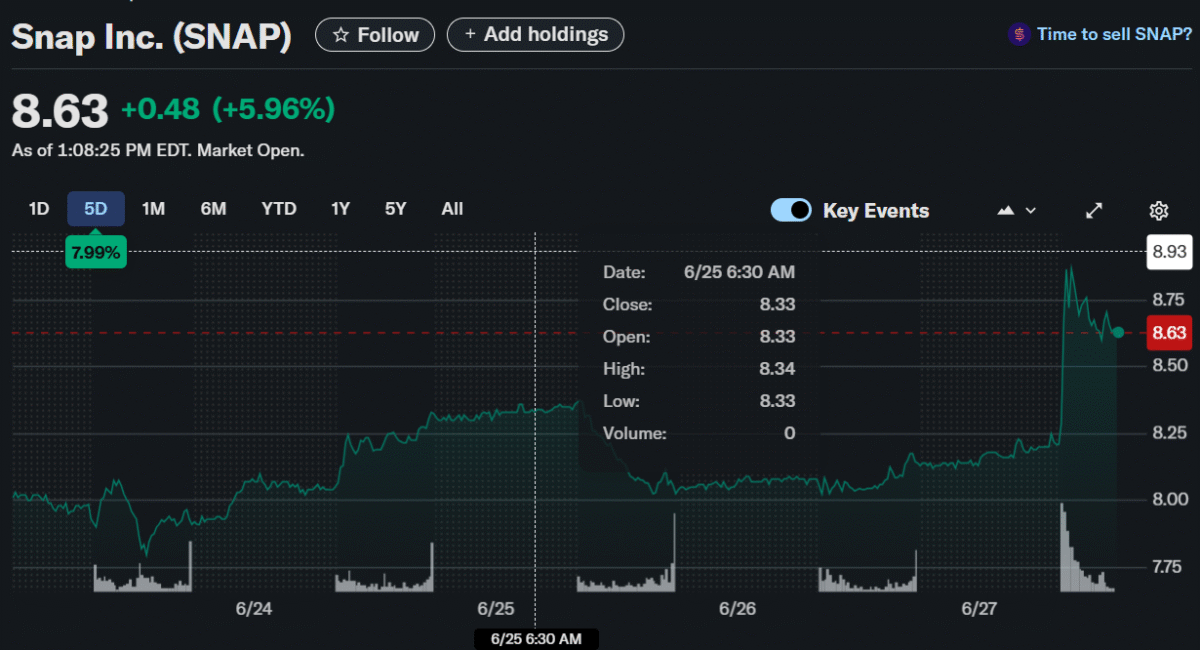The height and width of the screenshot is (650, 1200).
Task: Click the Add holdings button
Action: (535, 35)
